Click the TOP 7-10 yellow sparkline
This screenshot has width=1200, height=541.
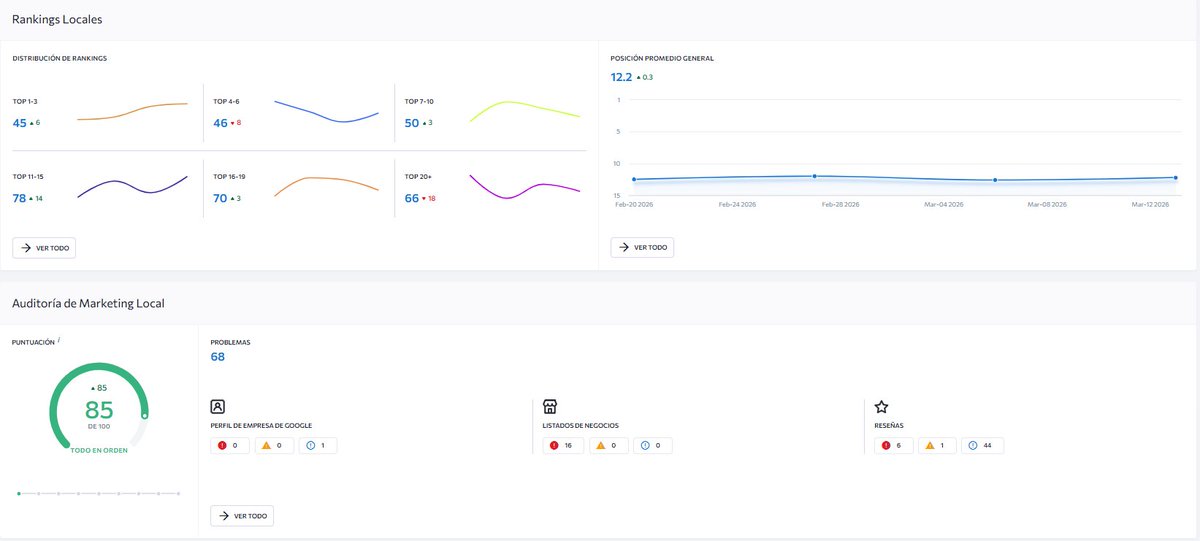click(525, 110)
